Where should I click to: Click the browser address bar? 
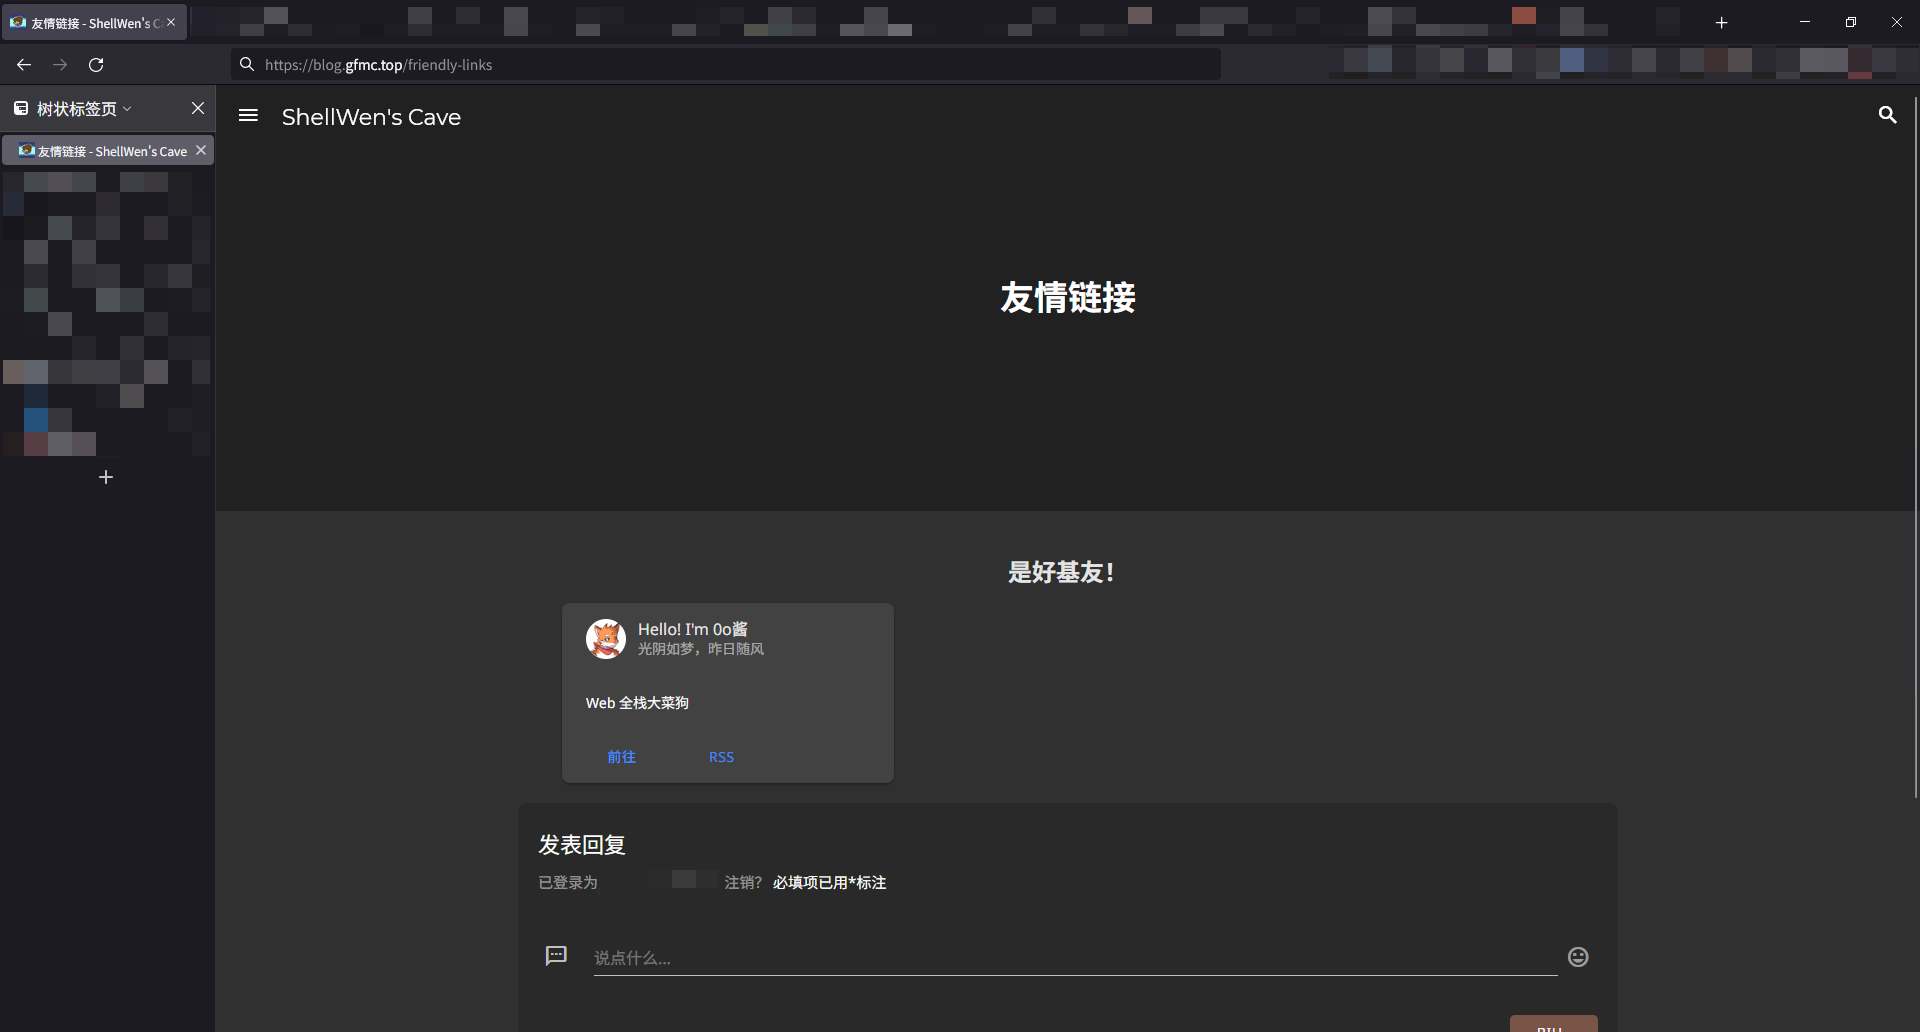tap(700, 64)
